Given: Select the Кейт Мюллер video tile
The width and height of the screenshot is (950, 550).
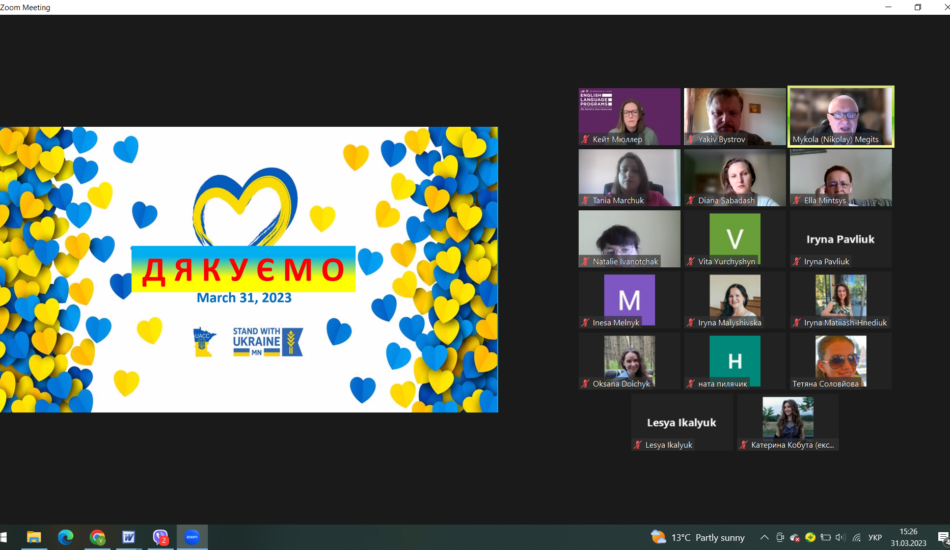Looking at the screenshot, I should (x=629, y=116).
